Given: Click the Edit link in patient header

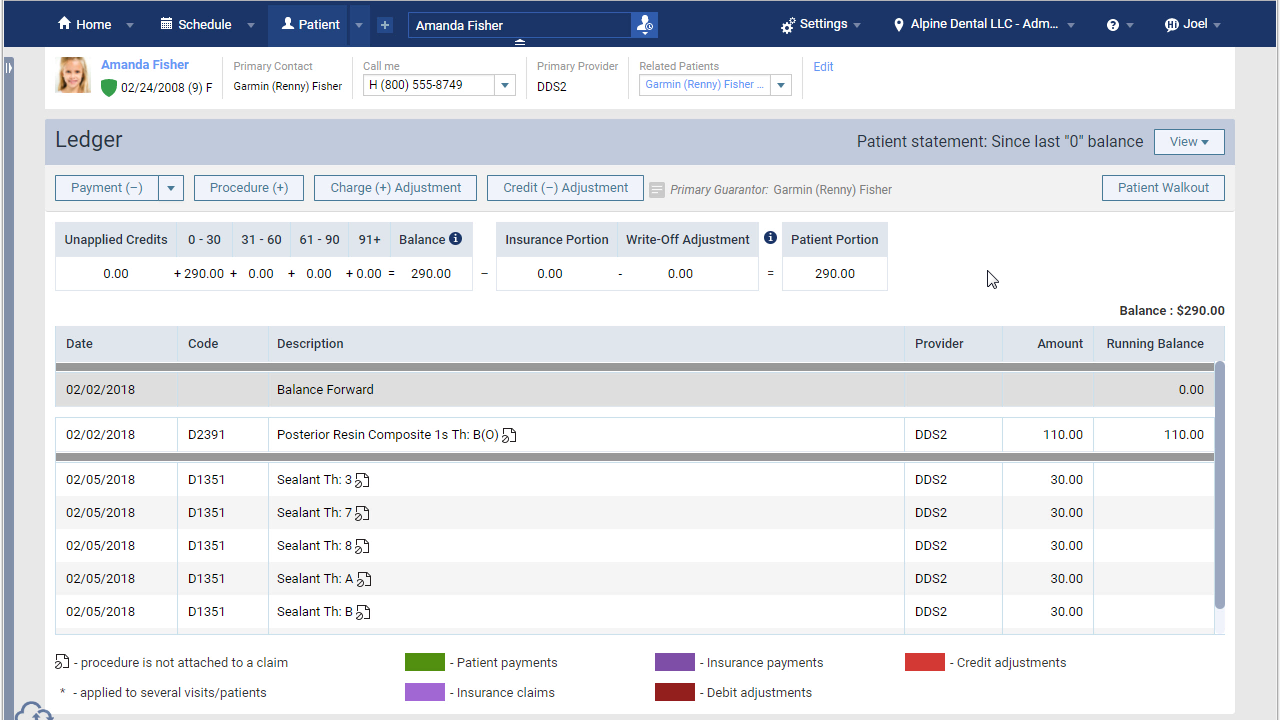Looking at the screenshot, I should tap(823, 67).
